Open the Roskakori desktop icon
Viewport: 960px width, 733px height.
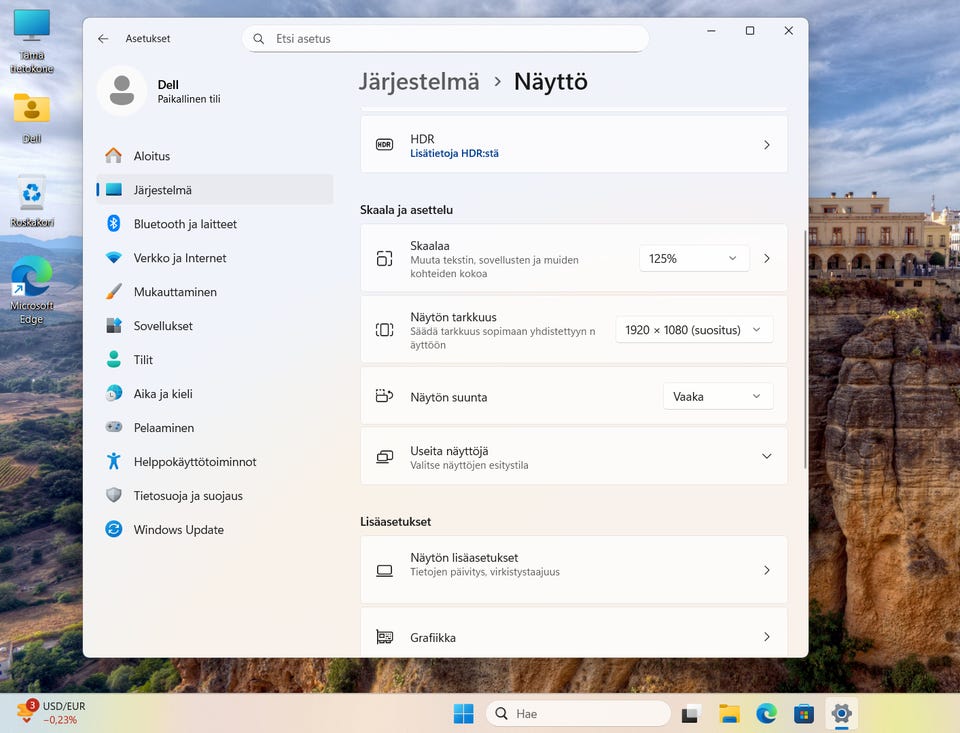pyautogui.click(x=32, y=195)
